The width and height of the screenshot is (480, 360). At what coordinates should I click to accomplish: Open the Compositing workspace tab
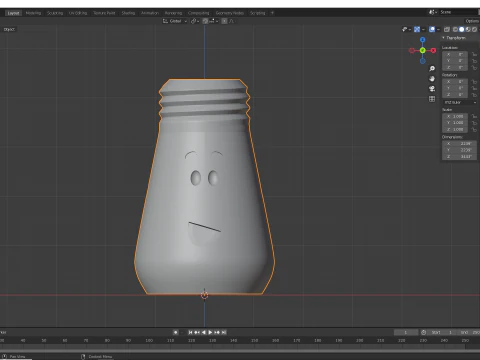point(199,13)
